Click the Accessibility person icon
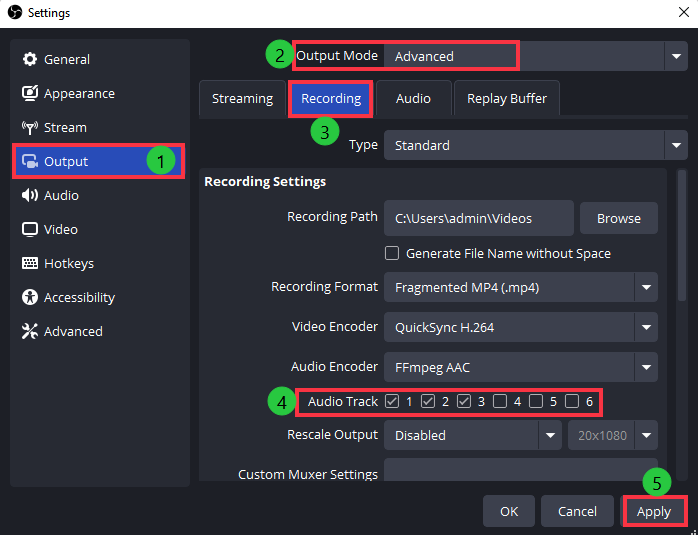Screen dimensions: 698x535 pos(30,297)
